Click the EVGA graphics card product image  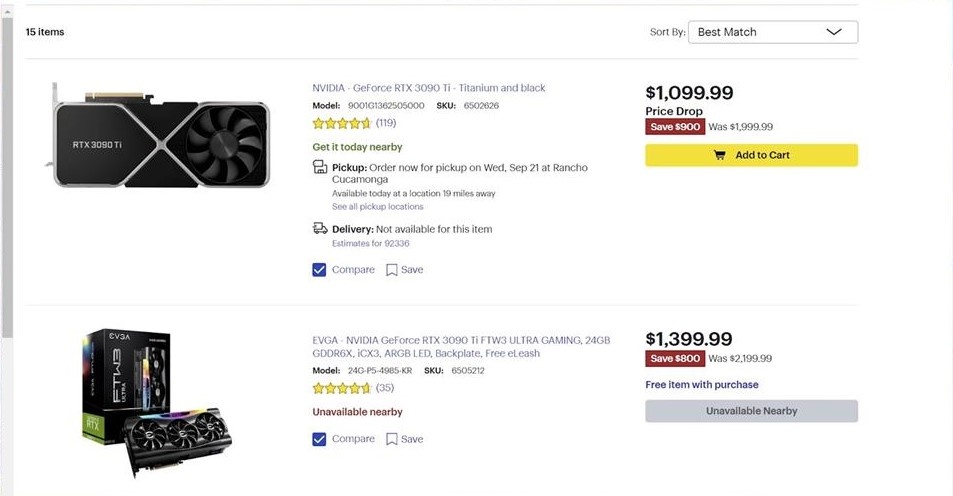[158, 400]
